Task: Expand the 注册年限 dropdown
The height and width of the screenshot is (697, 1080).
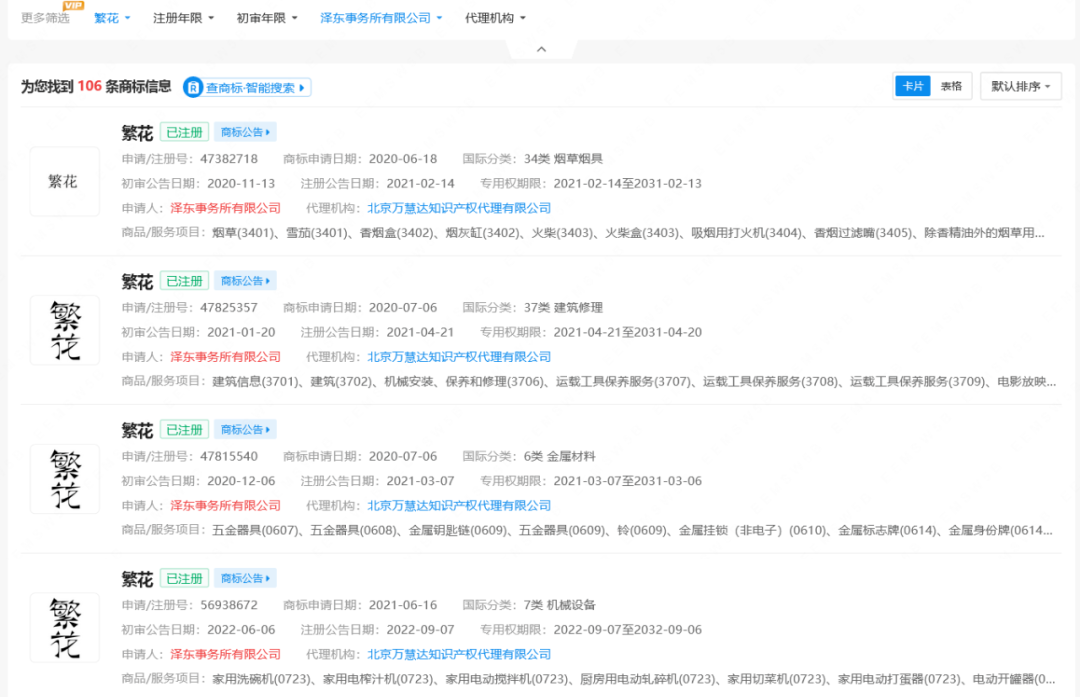Action: pos(183,18)
